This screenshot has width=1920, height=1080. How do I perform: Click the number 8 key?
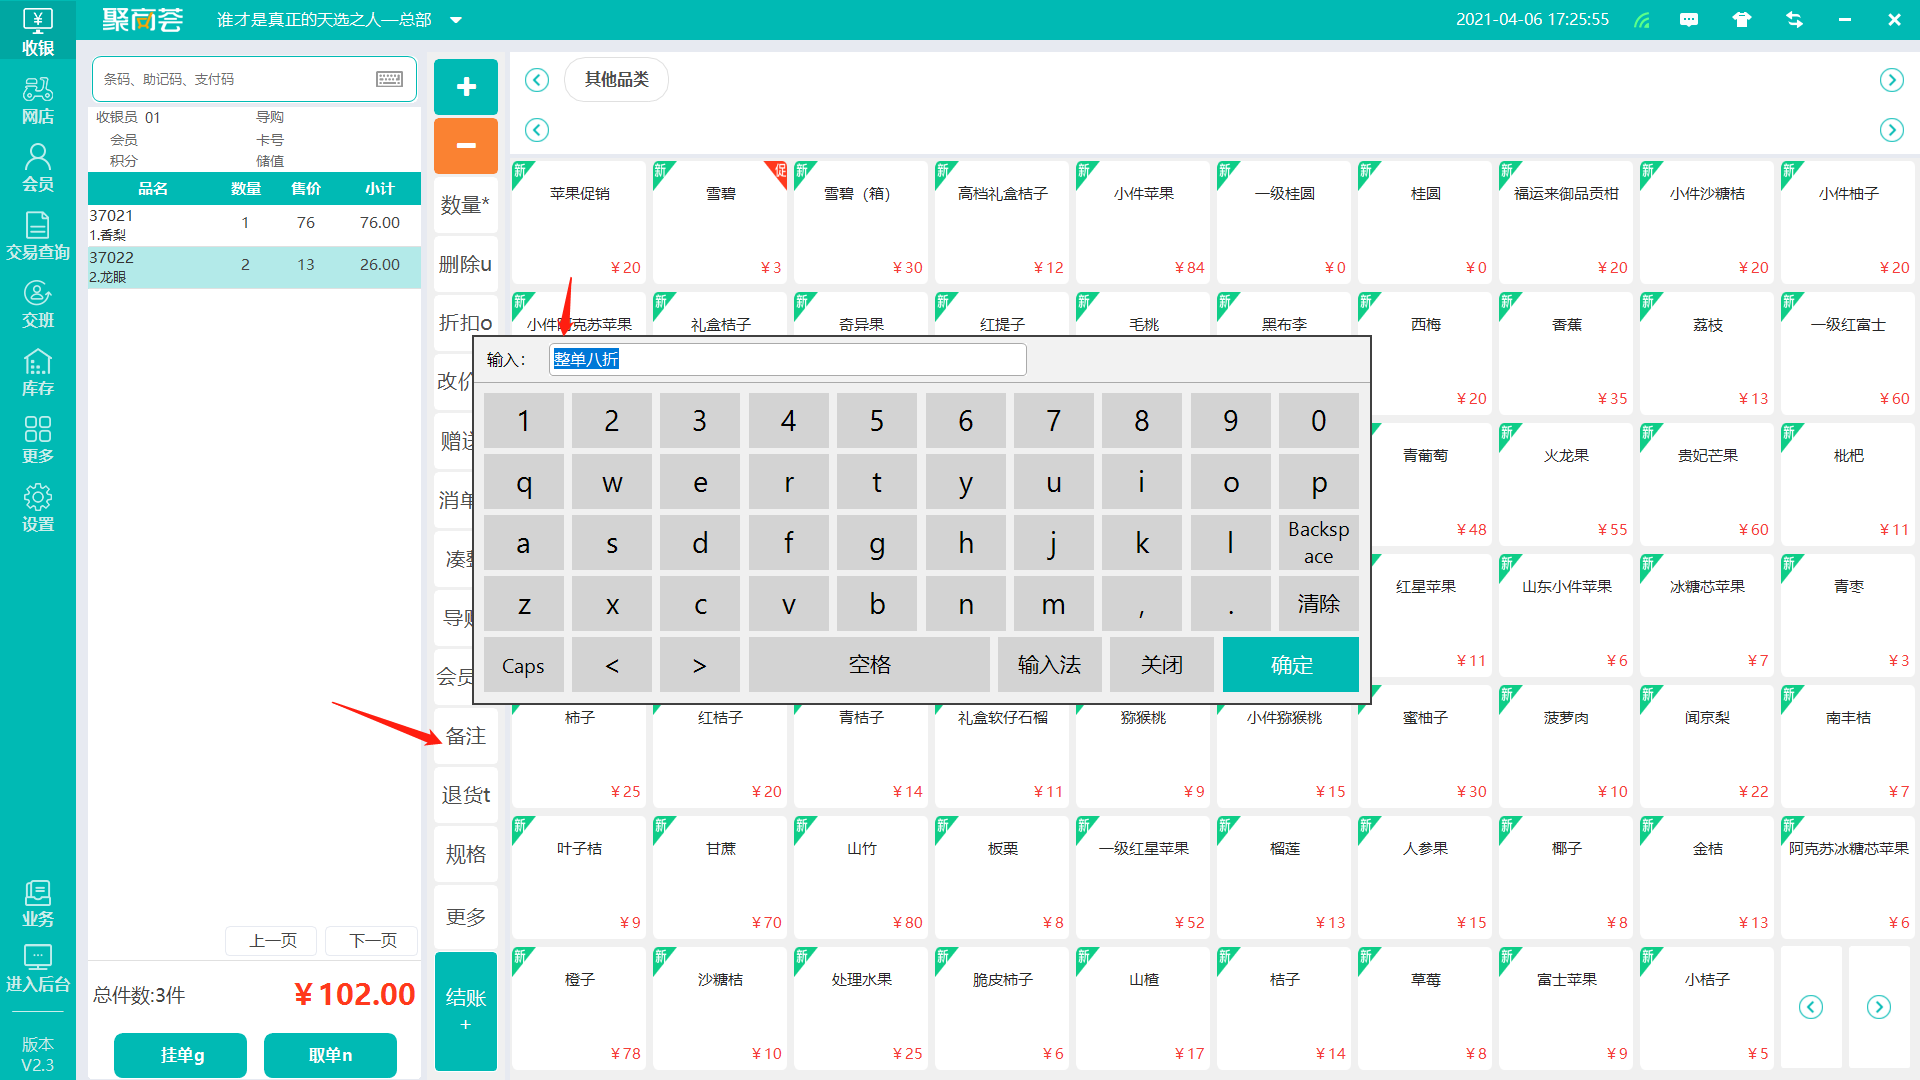coord(1141,421)
